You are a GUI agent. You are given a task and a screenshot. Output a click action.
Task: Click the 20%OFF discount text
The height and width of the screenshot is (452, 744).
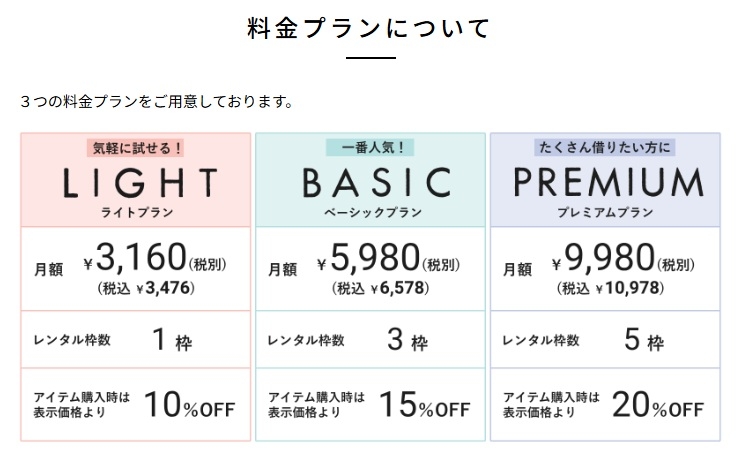[x=659, y=405]
